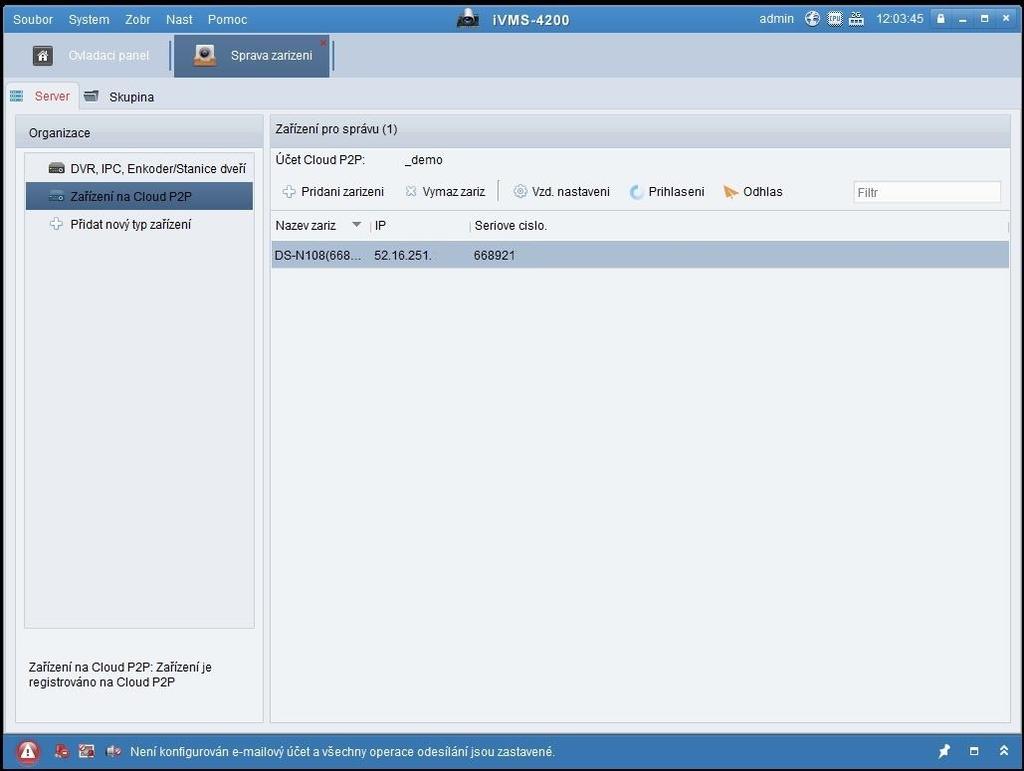Click the serial number 668921 cell
This screenshot has width=1024, height=771.
click(x=494, y=255)
